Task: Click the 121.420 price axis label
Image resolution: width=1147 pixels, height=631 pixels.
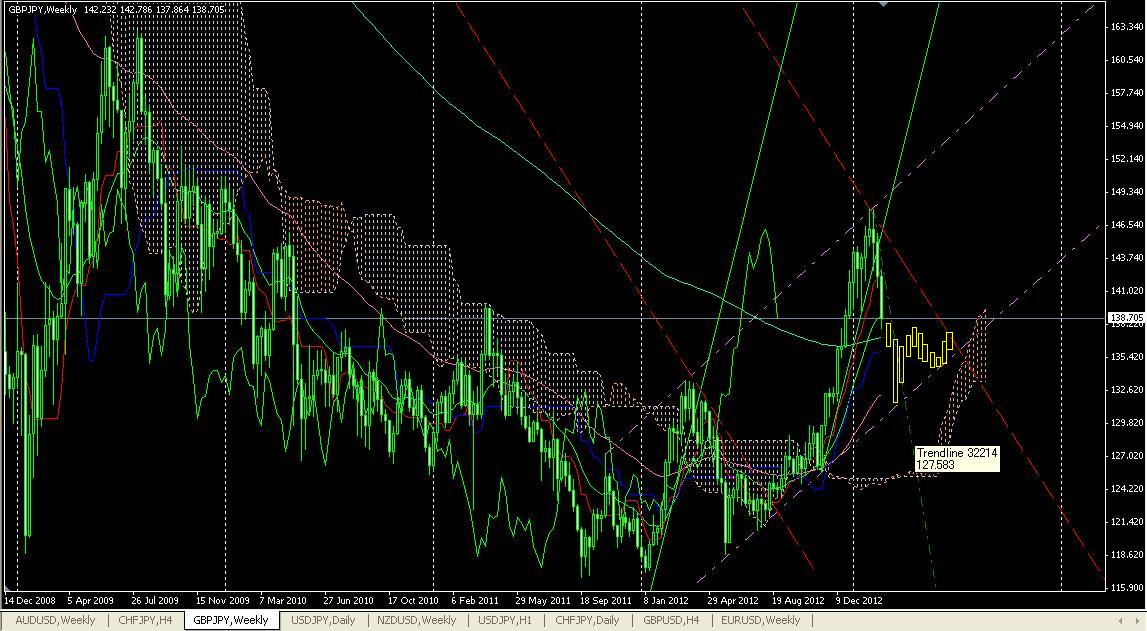Action: tap(1127, 521)
